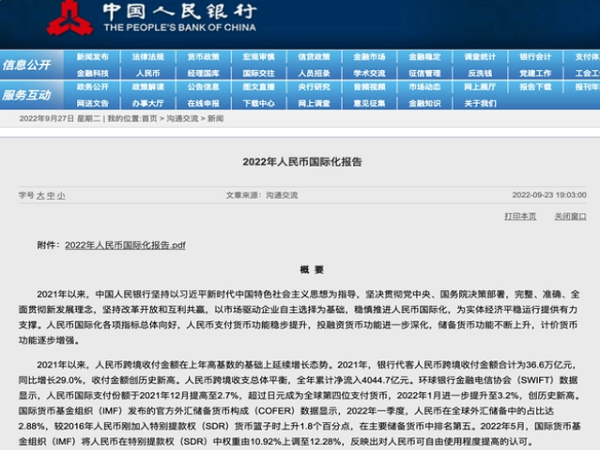The width and height of the screenshot is (600, 450).
Task: Open the 网送文告 menu item
Action: click(93, 103)
